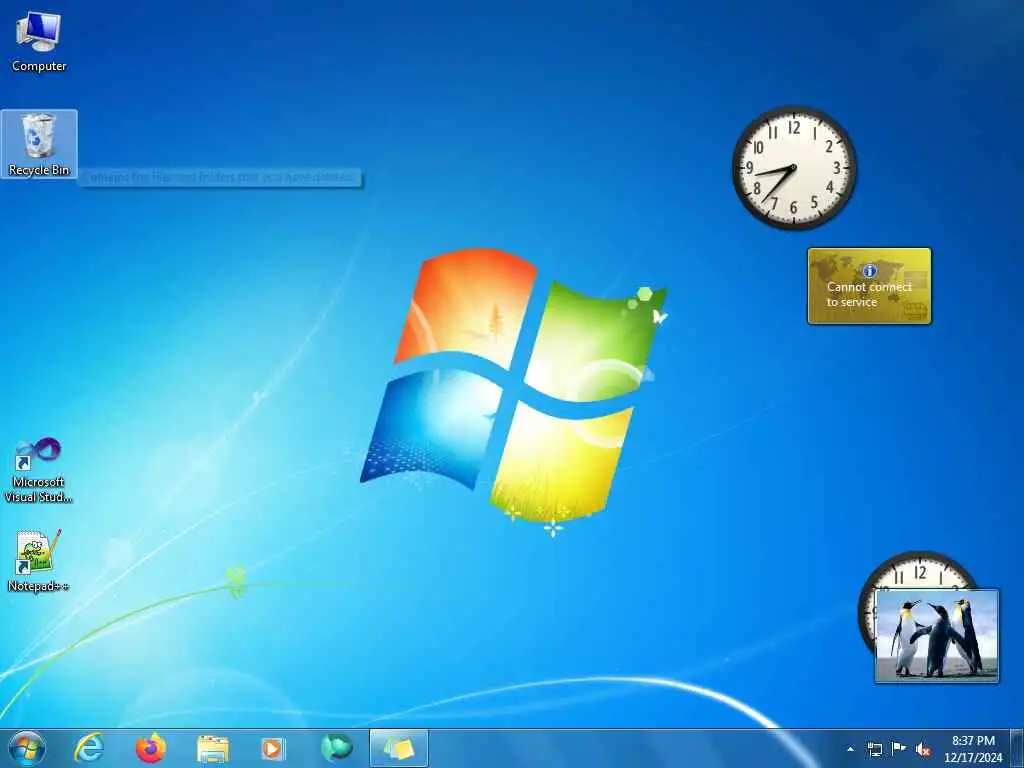Open the Action Center flag icon
The image size is (1024, 768).
point(899,749)
